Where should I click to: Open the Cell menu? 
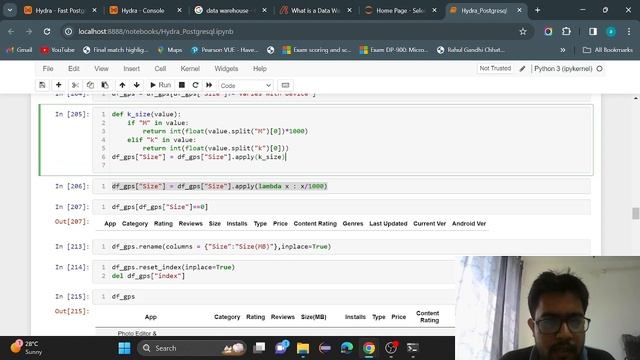pos(160,69)
